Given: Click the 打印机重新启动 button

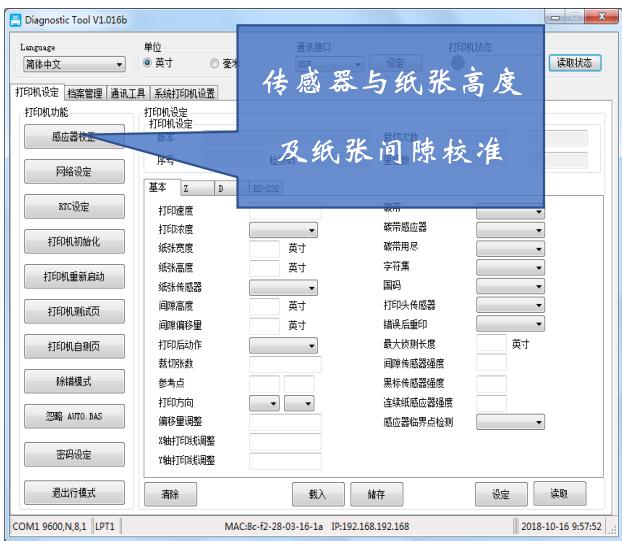Looking at the screenshot, I should pyautogui.click(x=74, y=276).
